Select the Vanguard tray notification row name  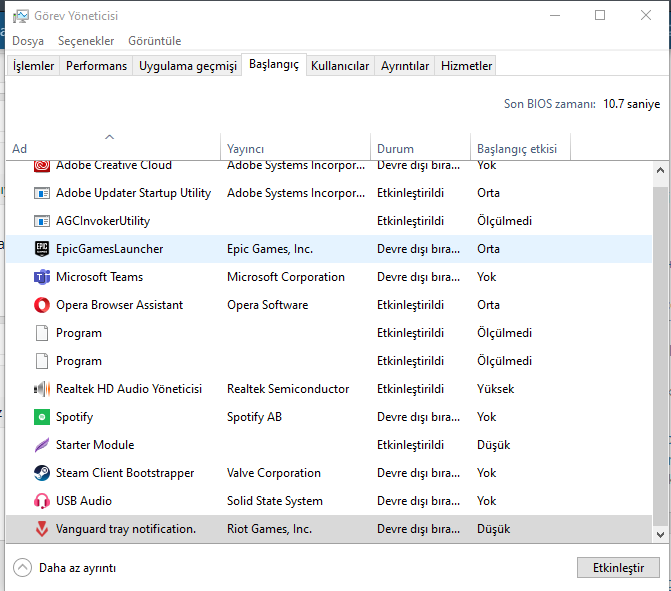[126, 529]
